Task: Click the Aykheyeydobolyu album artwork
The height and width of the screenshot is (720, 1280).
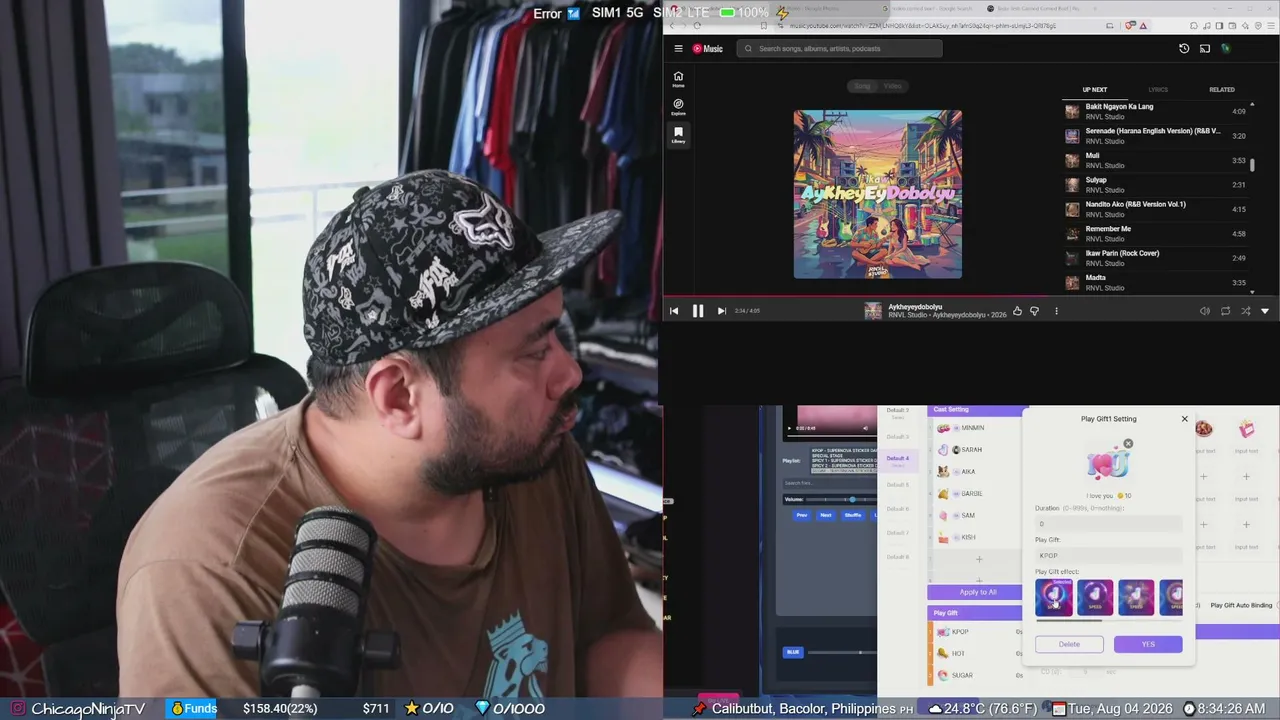Action: [878, 194]
